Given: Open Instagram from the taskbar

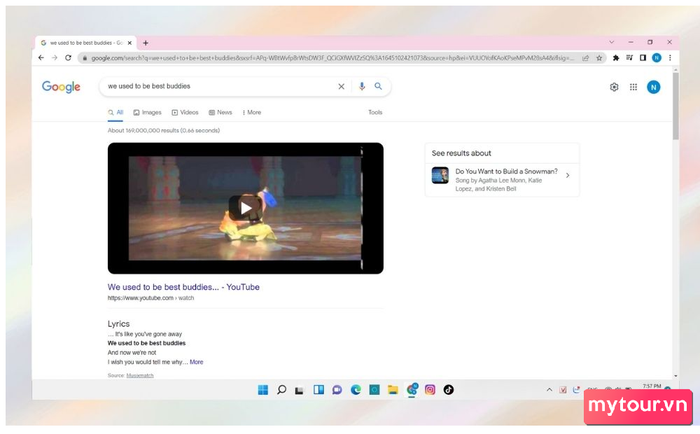Looking at the screenshot, I should [x=430, y=390].
